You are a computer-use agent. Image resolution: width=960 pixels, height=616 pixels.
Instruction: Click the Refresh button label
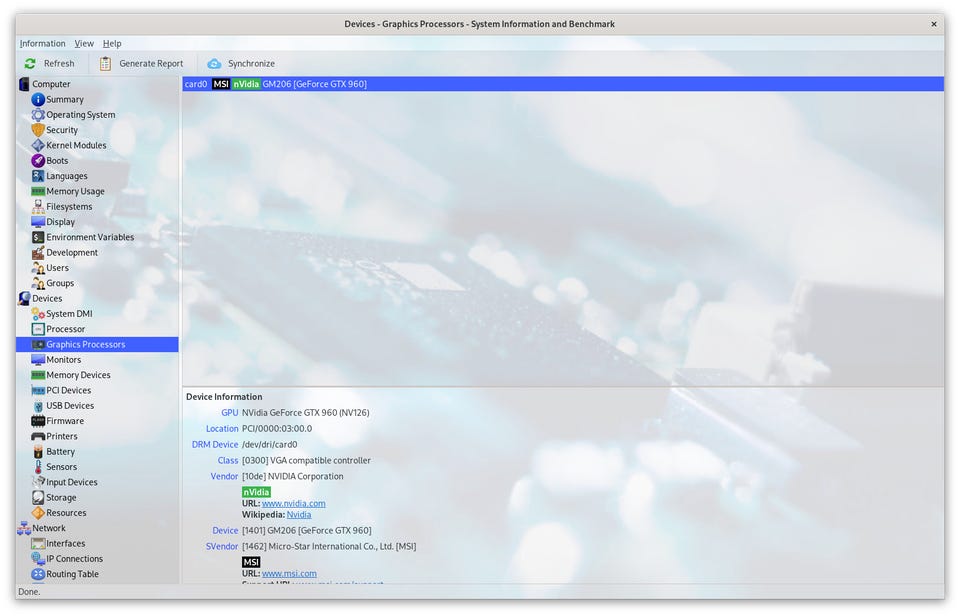59,64
